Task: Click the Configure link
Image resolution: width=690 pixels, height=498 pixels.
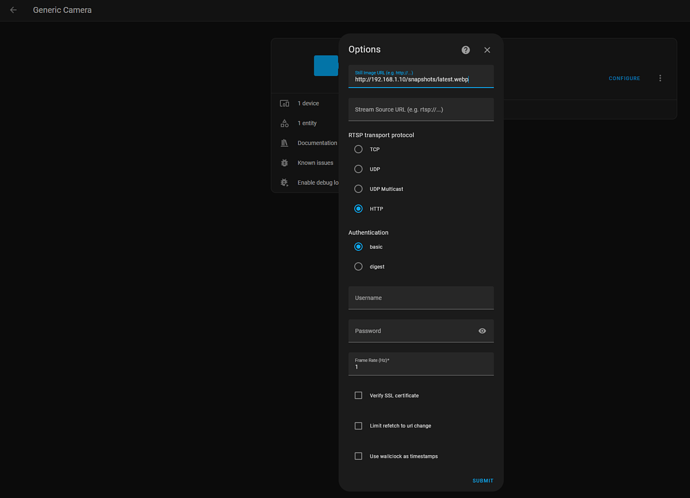Action: point(624,78)
